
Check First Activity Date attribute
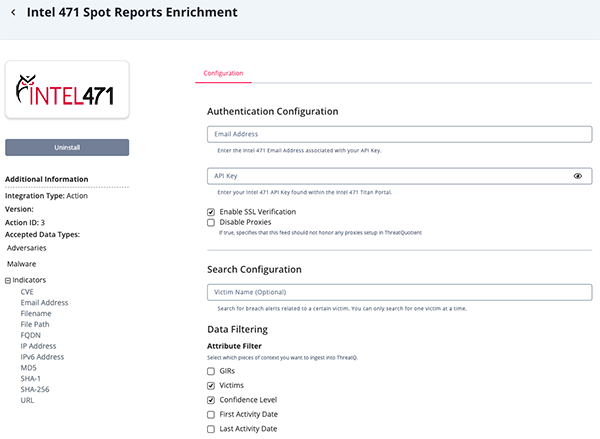(x=211, y=415)
